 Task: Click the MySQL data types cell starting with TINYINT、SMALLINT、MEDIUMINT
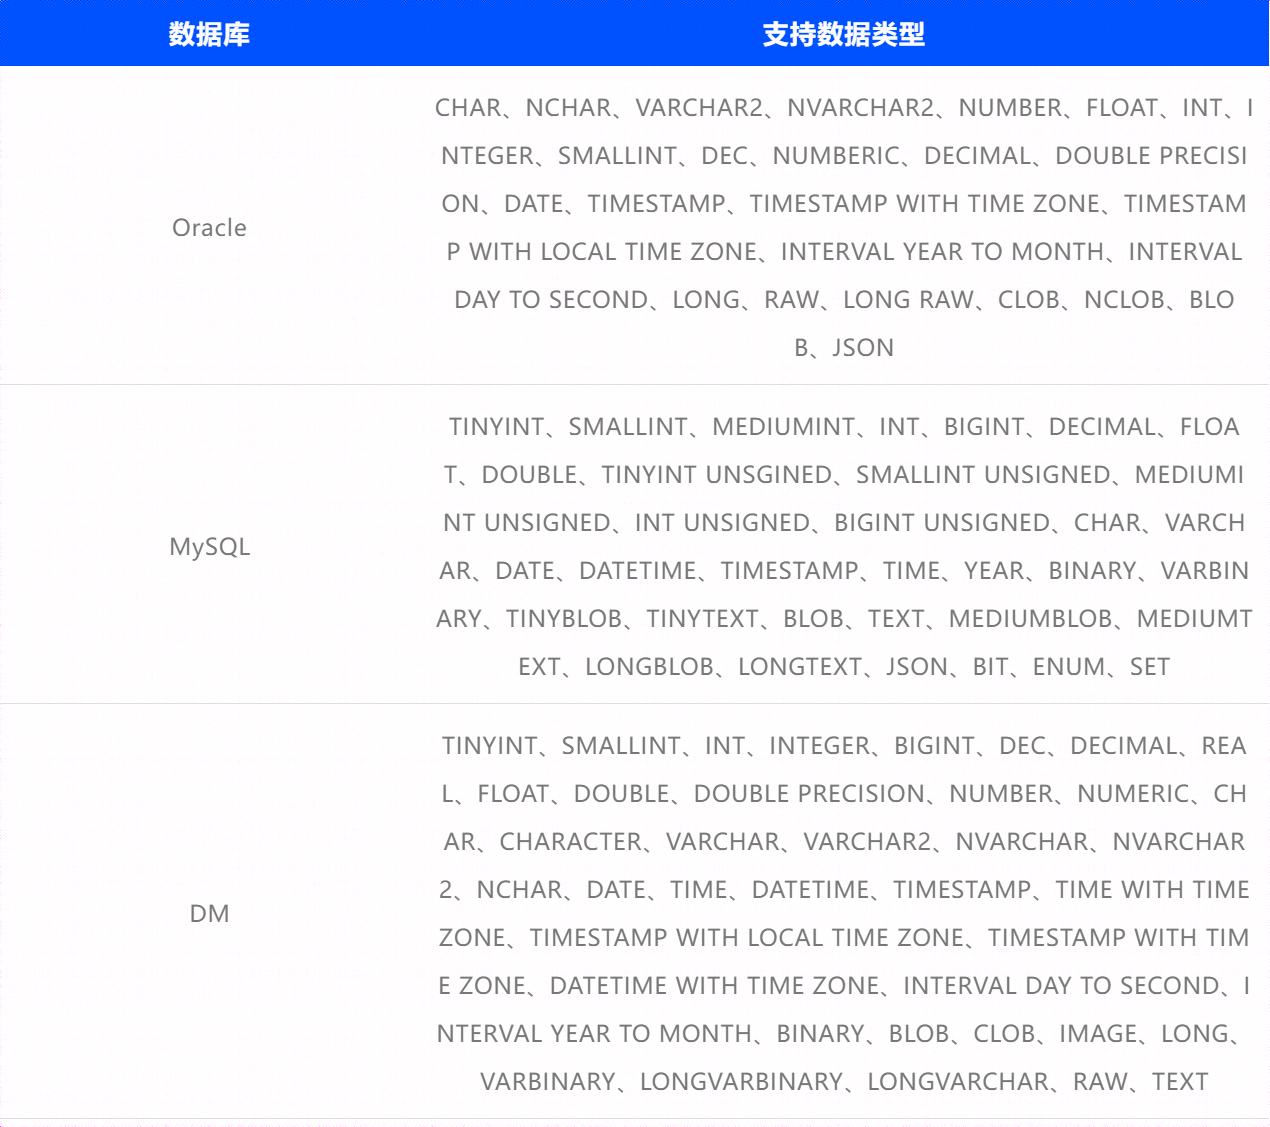tap(844, 546)
